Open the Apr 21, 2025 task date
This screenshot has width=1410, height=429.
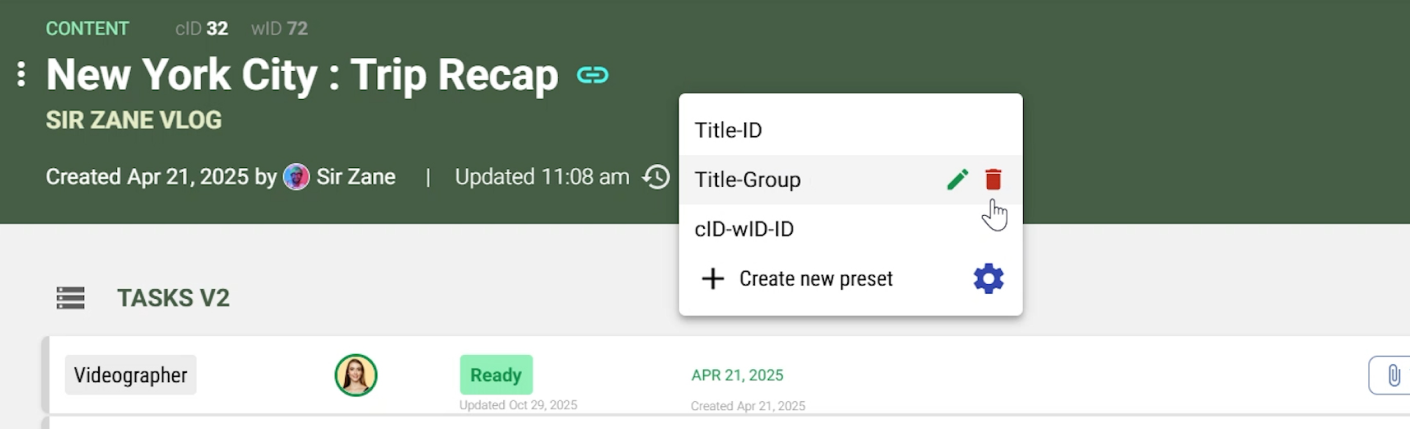pos(737,376)
